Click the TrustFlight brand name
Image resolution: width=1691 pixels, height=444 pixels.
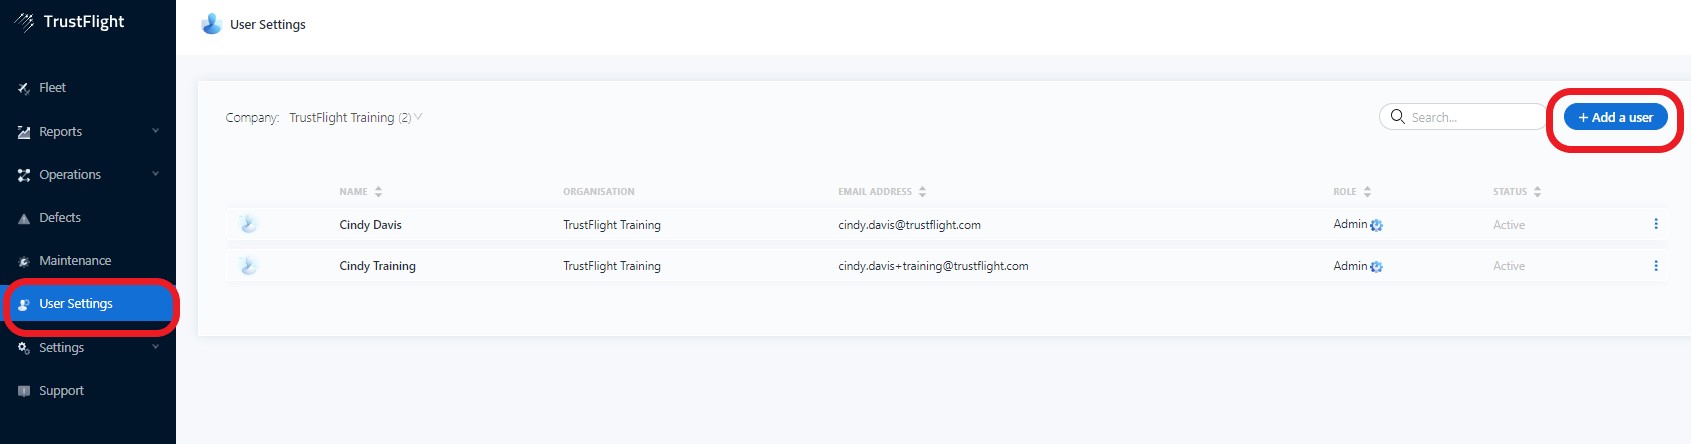(x=84, y=22)
